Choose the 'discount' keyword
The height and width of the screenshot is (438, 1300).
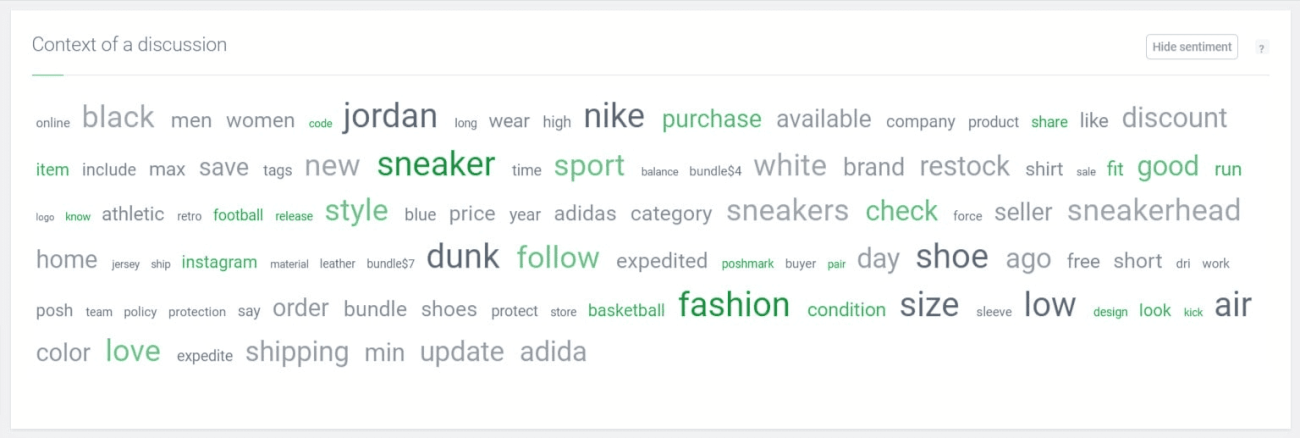(x=1174, y=118)
